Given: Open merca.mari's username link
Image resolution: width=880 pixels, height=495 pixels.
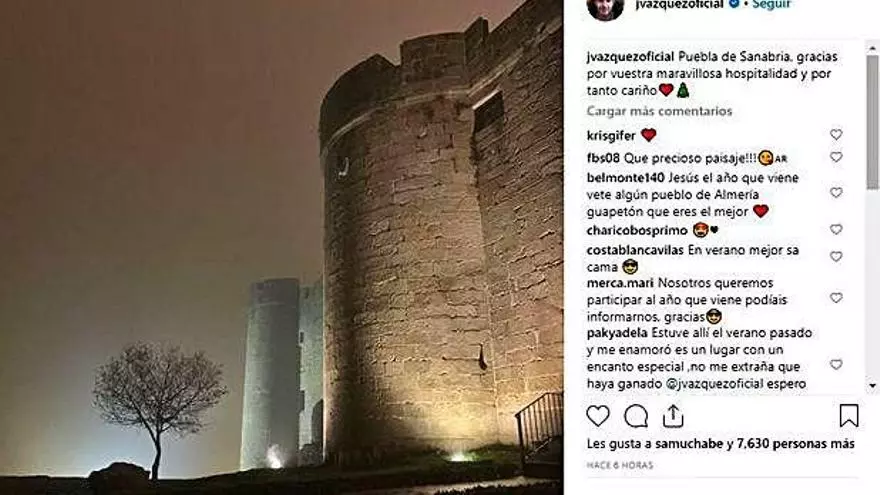Looking at the screenshot, I should (620, 283).
